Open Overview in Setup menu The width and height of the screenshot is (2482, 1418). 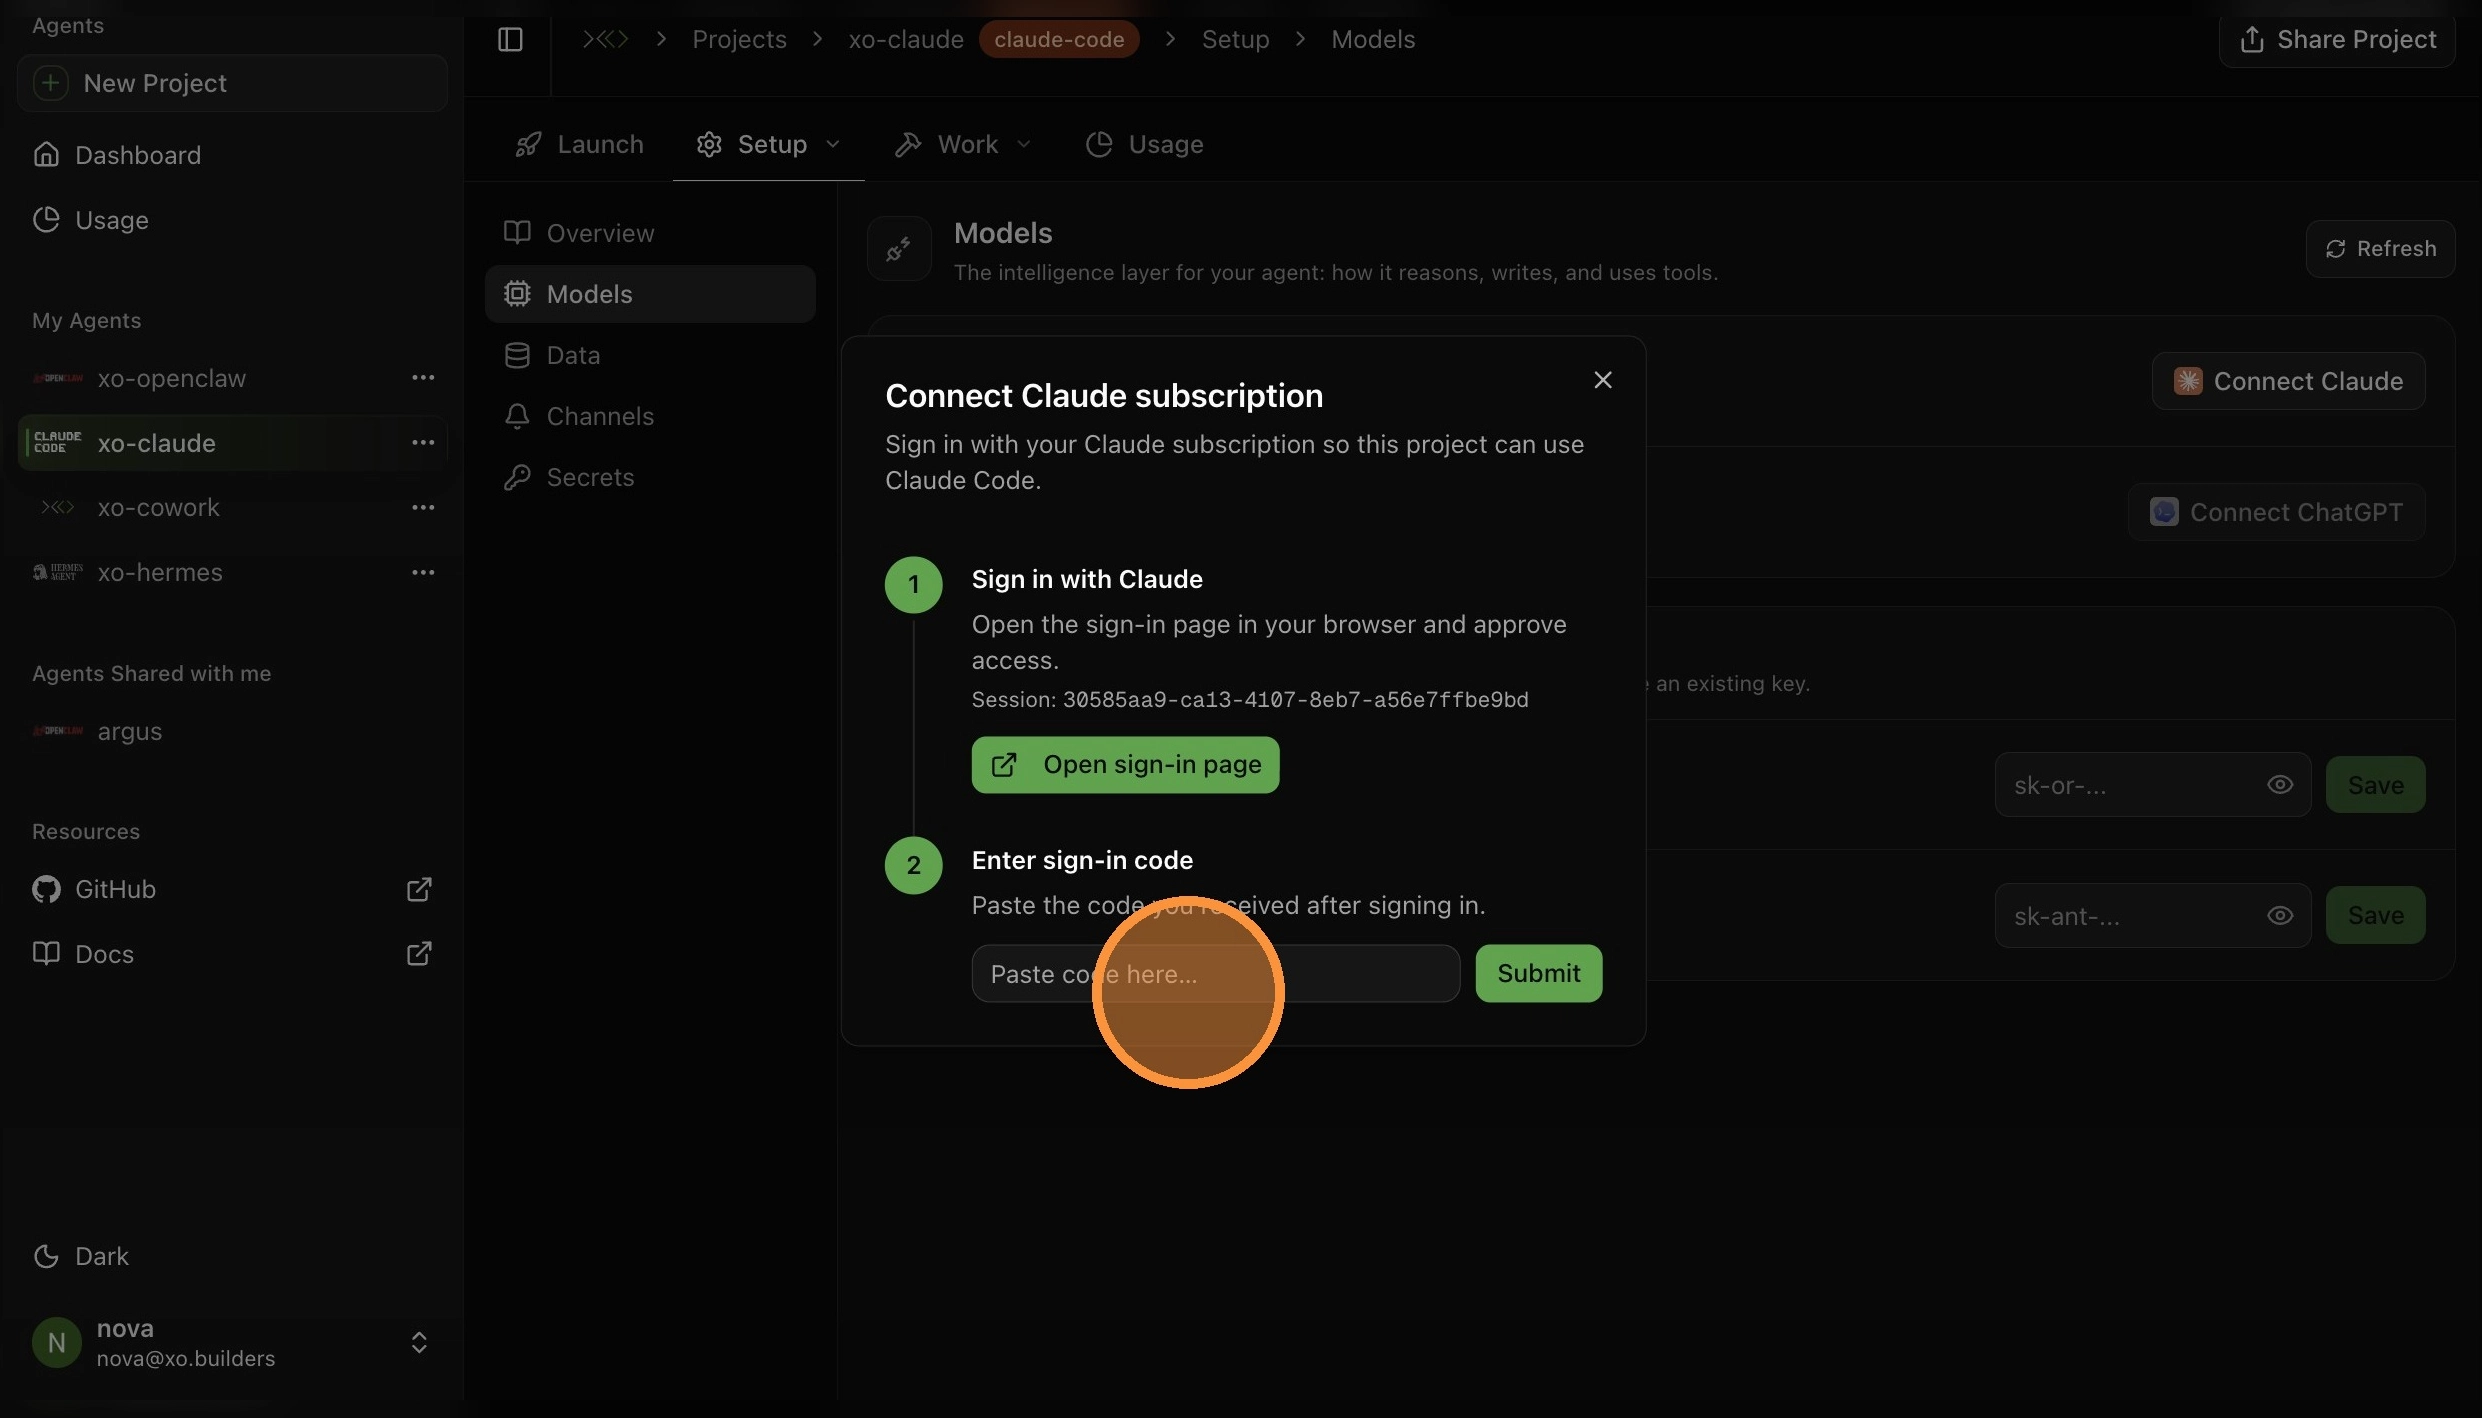650,233
